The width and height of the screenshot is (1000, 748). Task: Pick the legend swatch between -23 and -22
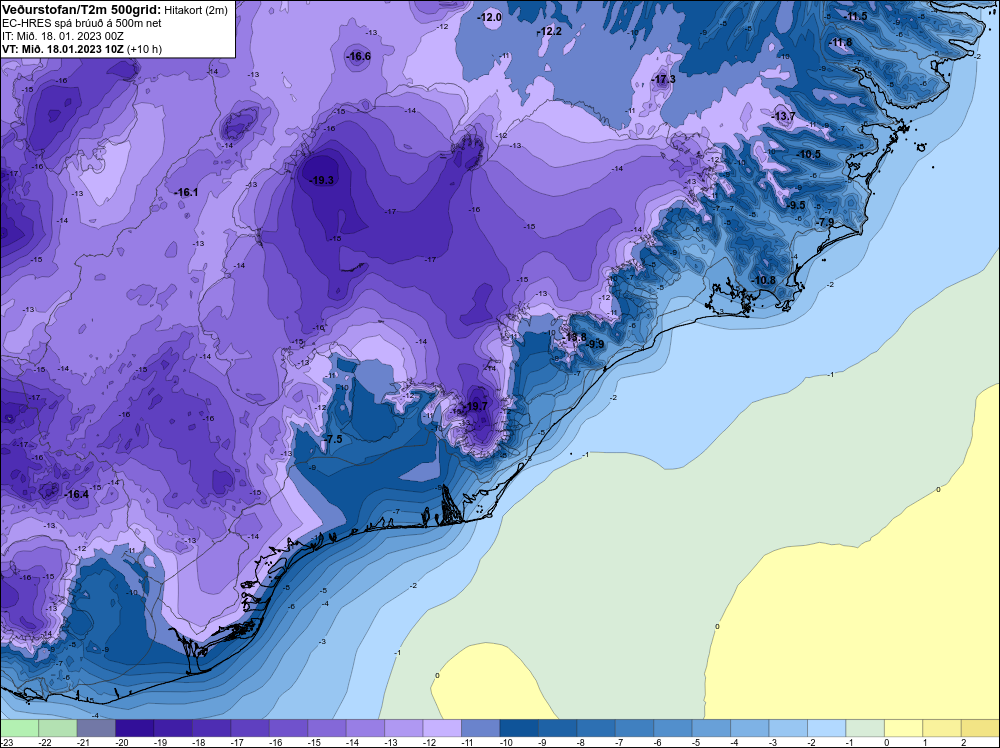click(x=19, y=728)
